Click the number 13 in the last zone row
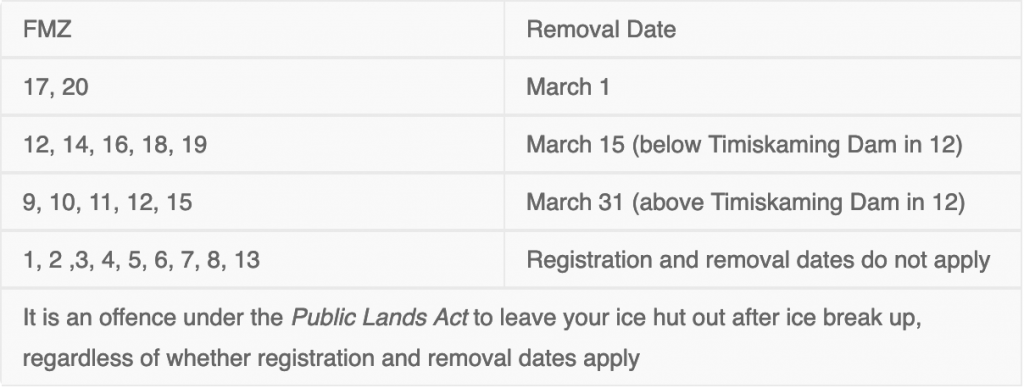Viewport: 1024px width, 388px height. point(247,259)
